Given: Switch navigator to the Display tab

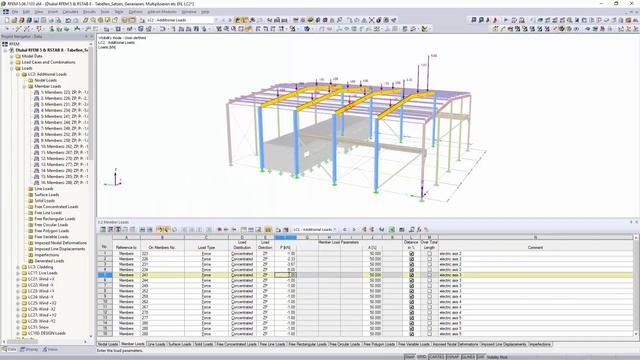Looking at the screenshot, I should tap(29, 349).
